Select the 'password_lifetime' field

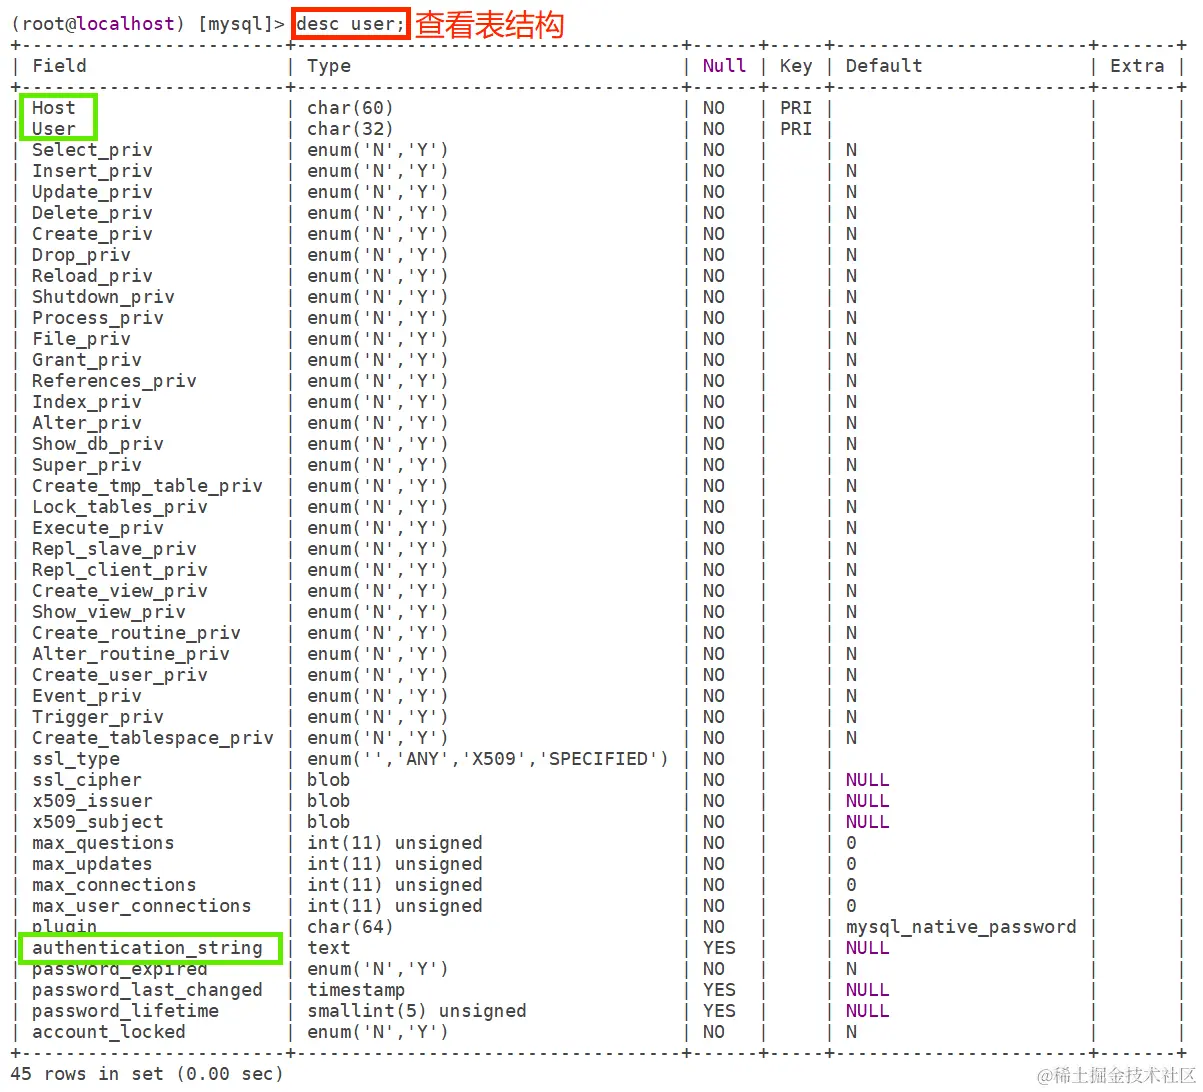(125, 1011)
